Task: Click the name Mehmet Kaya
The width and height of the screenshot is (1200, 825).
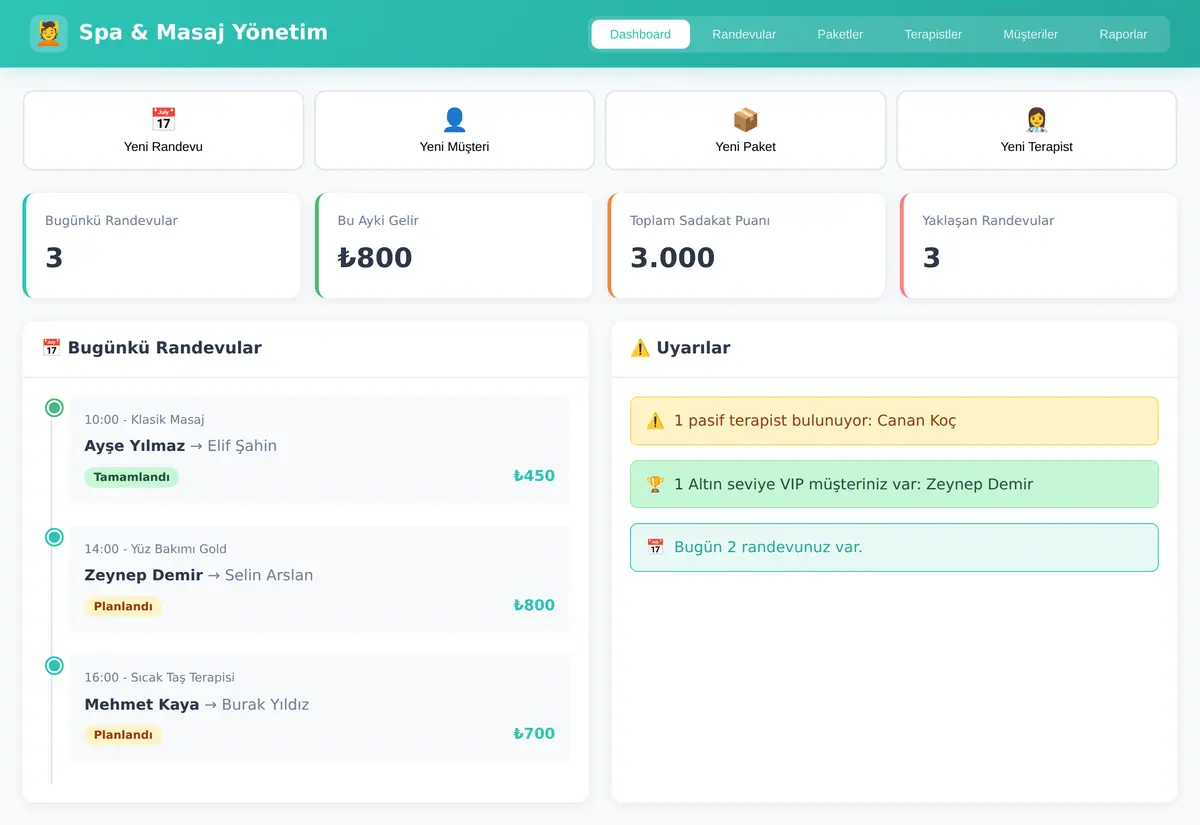Action: point(142,704)
